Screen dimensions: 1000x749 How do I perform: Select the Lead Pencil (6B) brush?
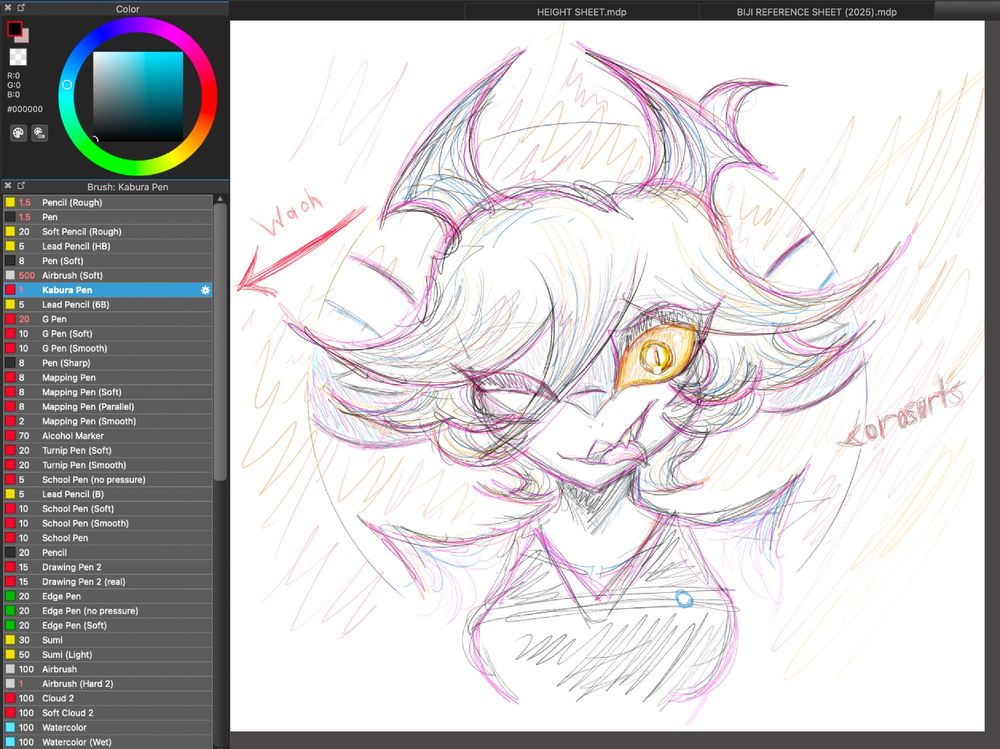(x=108, y=304)
